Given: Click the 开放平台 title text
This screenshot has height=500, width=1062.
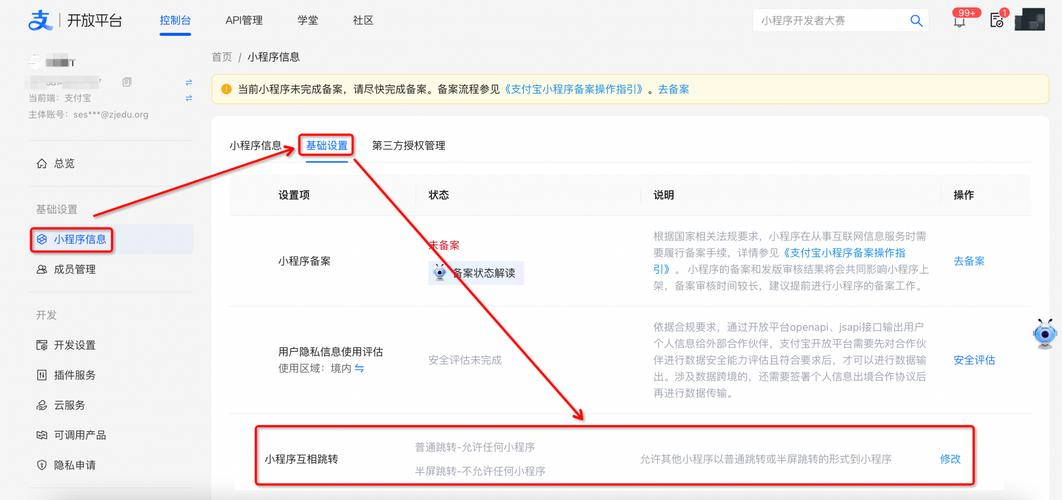Looking at the screenshot, I should [95, 20].
